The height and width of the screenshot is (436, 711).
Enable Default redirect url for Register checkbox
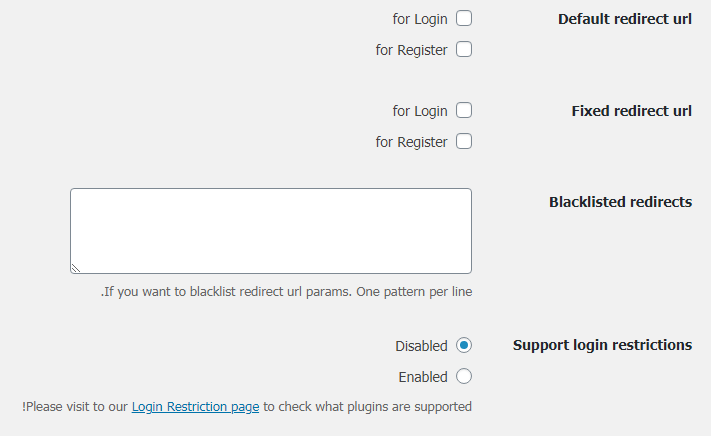464,49
